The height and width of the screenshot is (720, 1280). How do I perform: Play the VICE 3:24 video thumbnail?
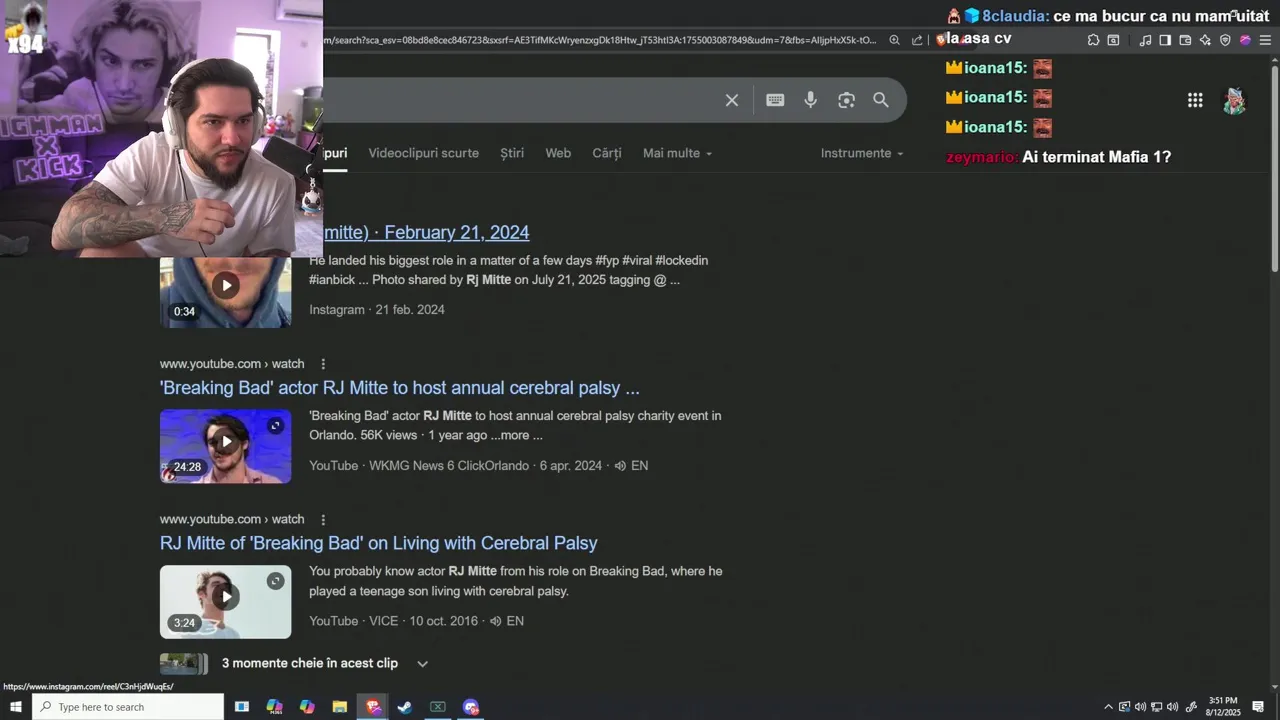point(226,602)
